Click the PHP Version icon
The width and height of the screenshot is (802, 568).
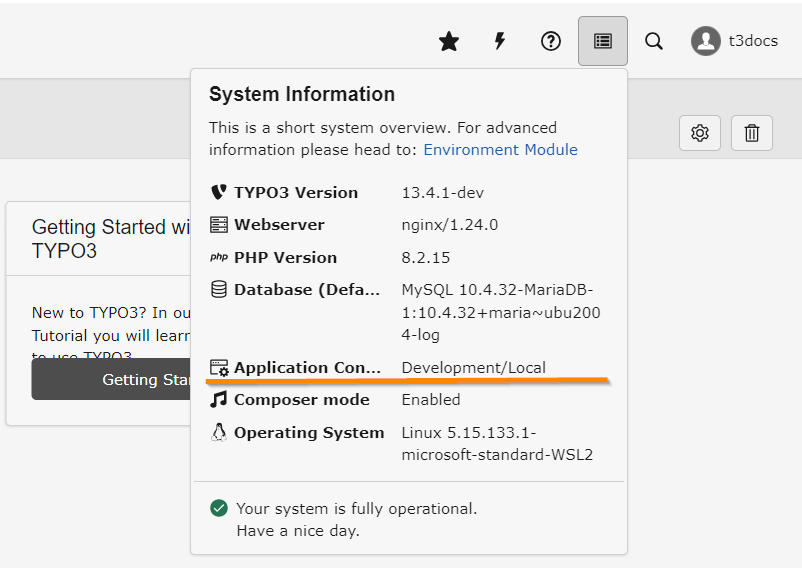click(218, 257)
